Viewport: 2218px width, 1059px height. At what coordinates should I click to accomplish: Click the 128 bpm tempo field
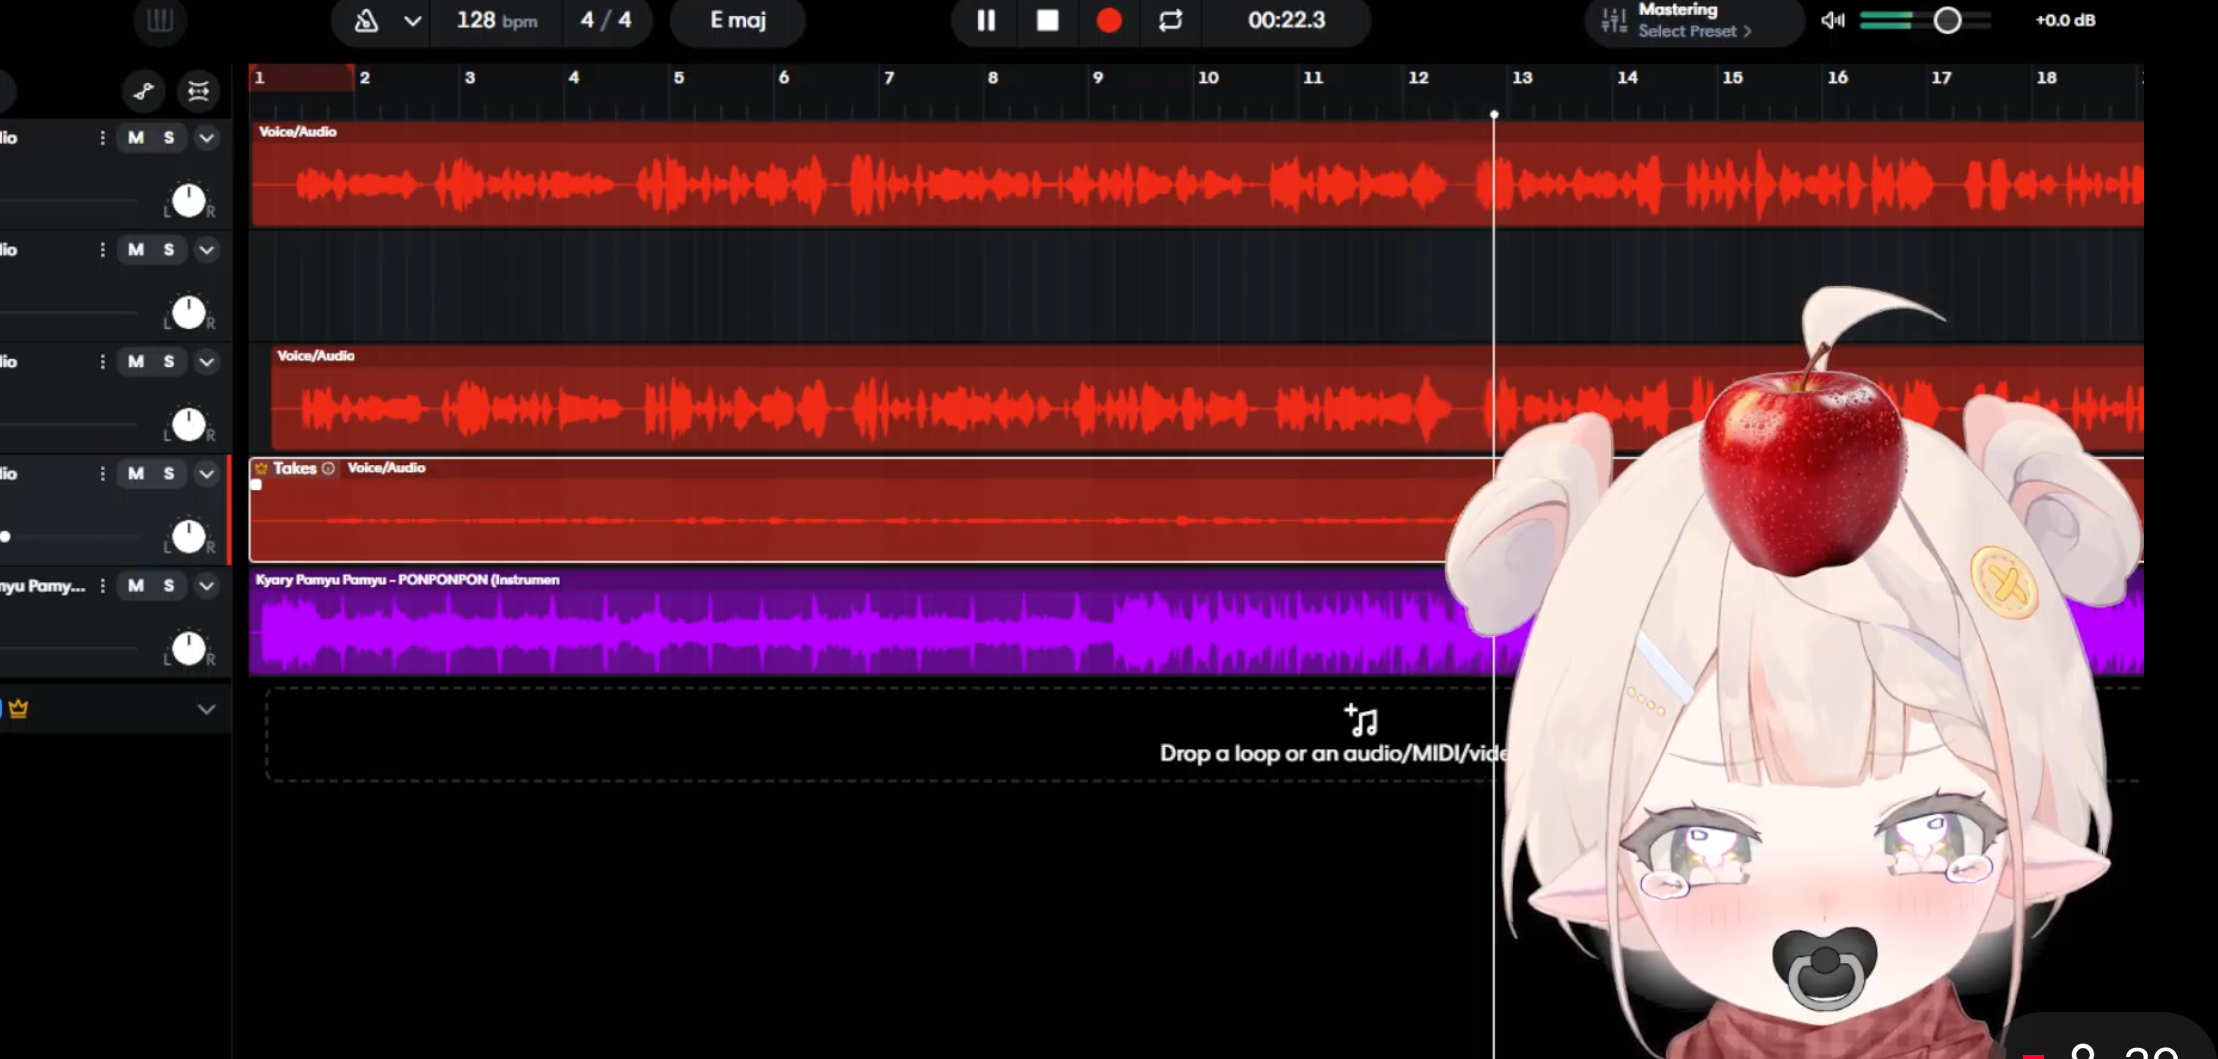tap(496, 20)
